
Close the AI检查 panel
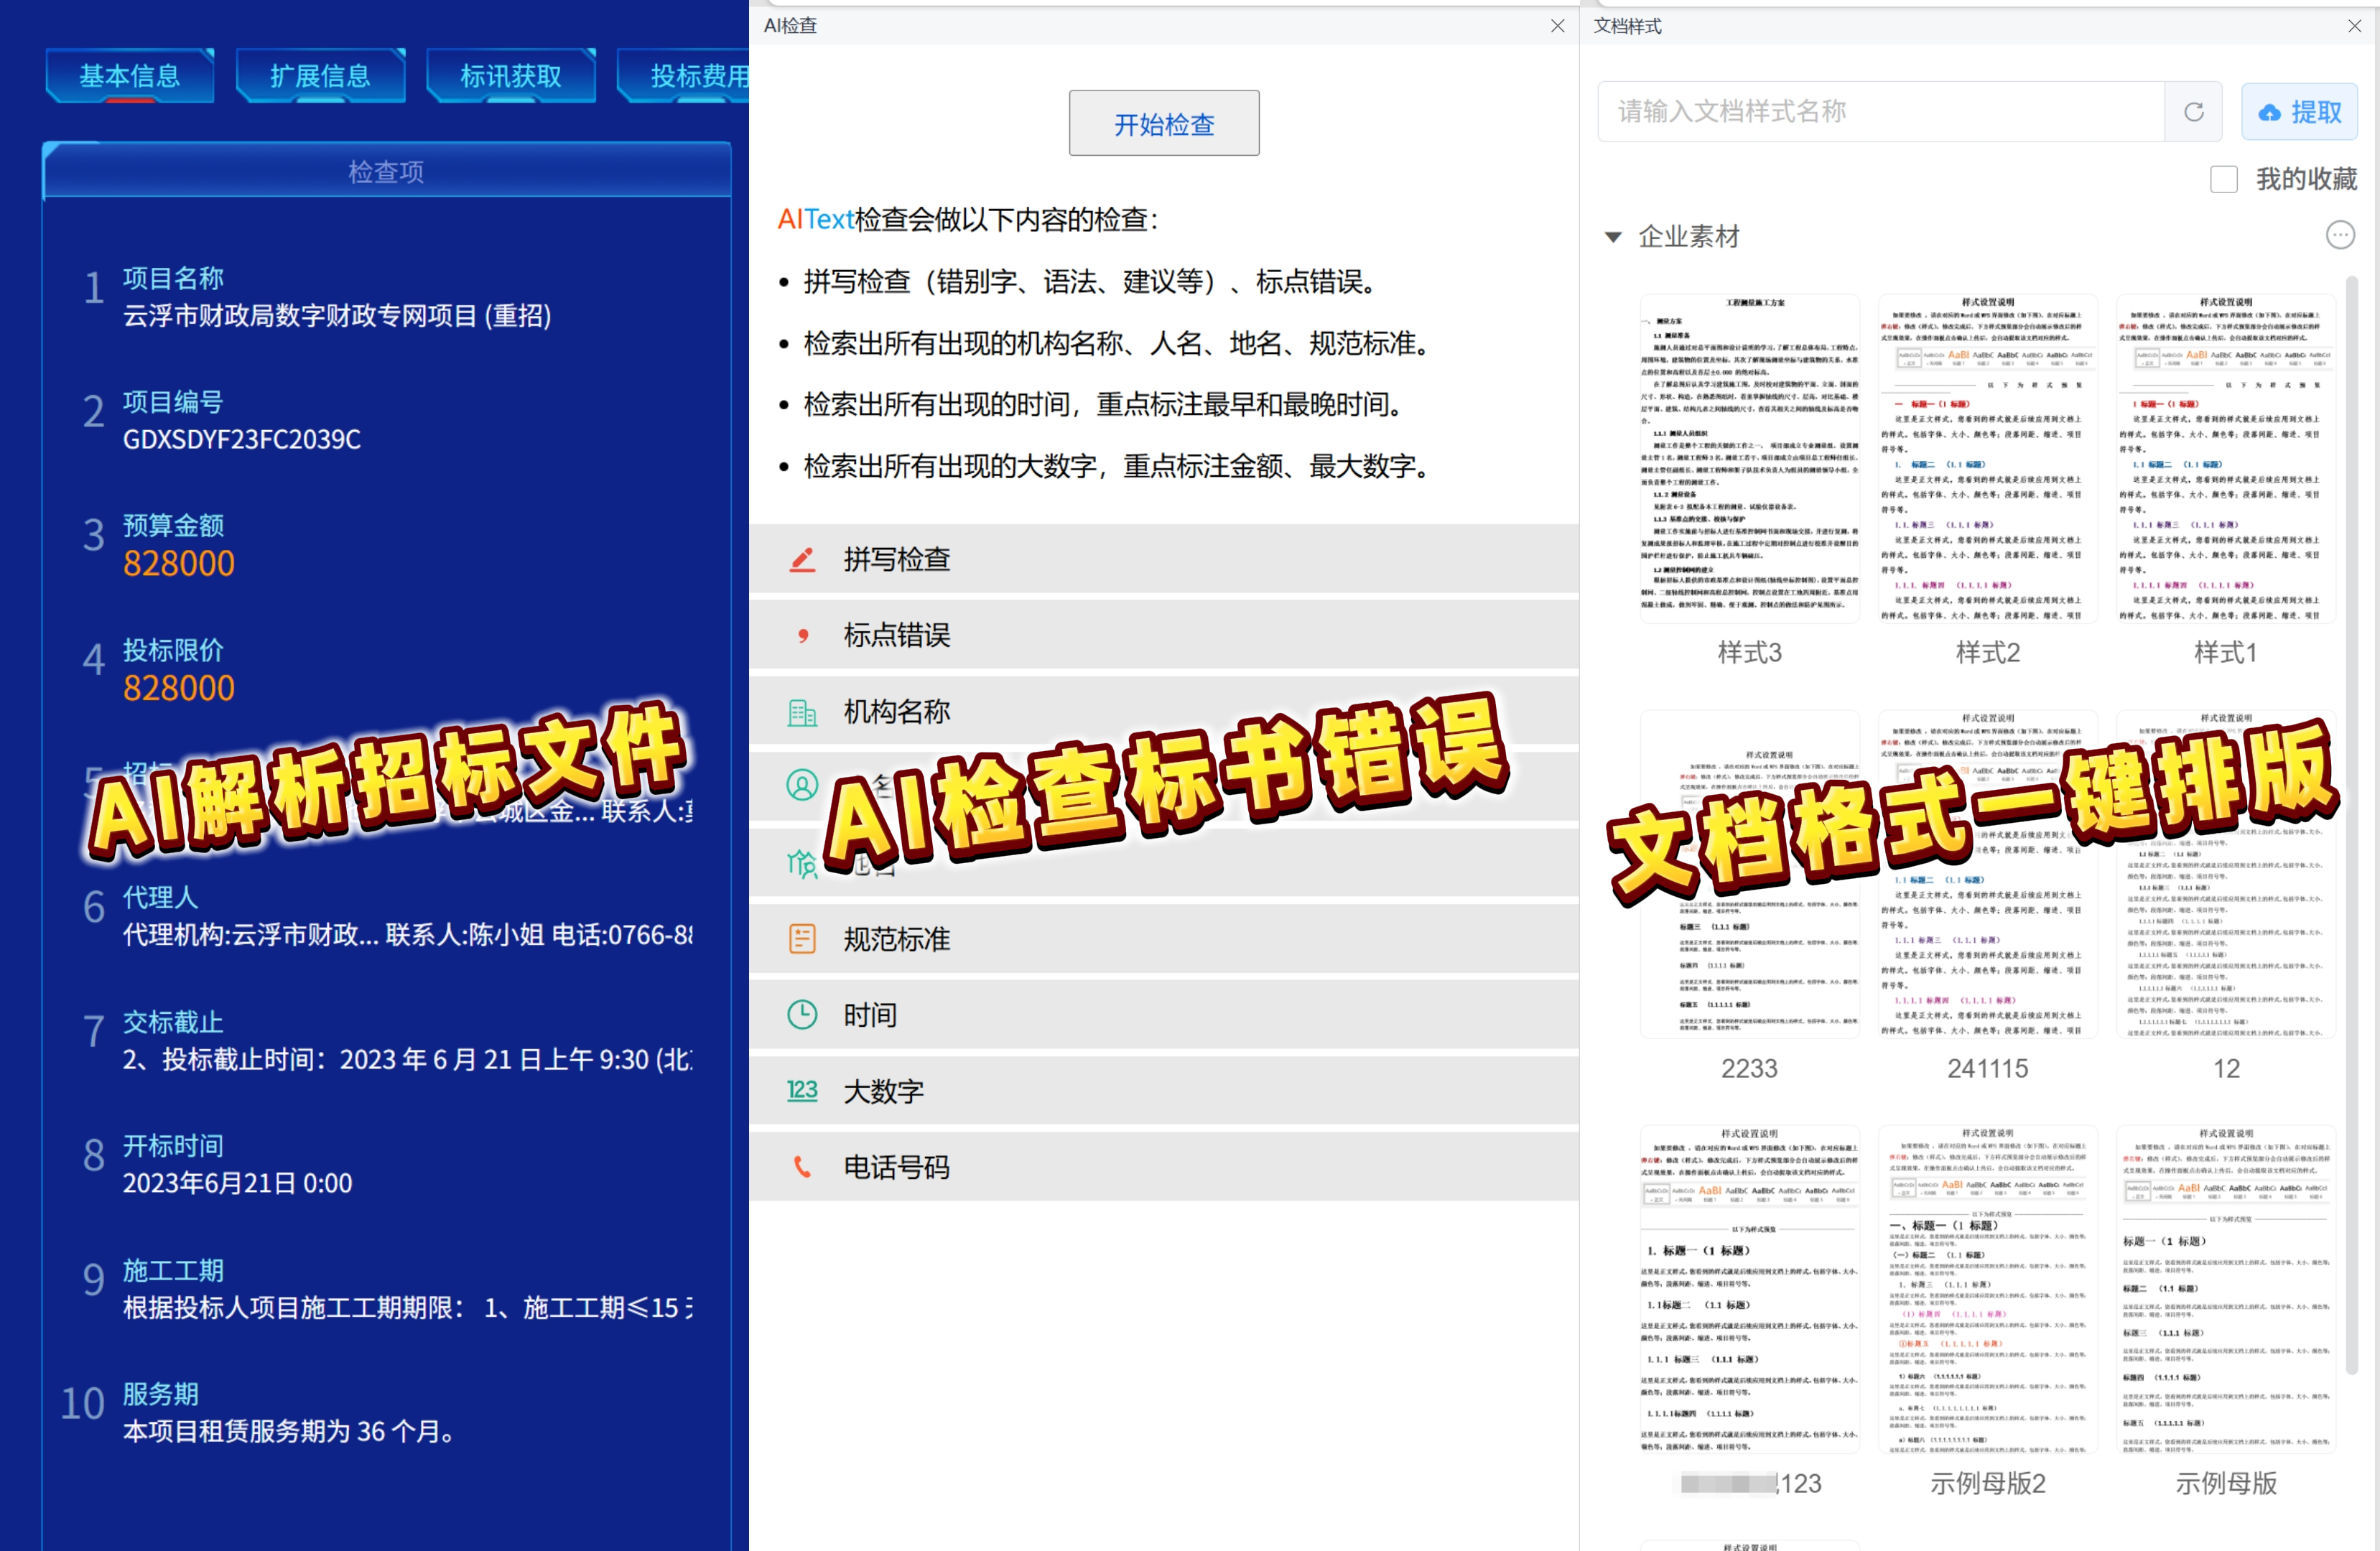click(x=1557, y=26)
